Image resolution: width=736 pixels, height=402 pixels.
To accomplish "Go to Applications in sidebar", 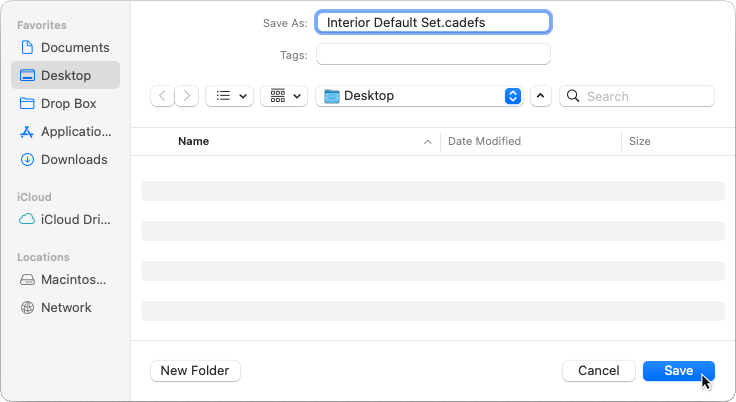I will tap(65, 131).
